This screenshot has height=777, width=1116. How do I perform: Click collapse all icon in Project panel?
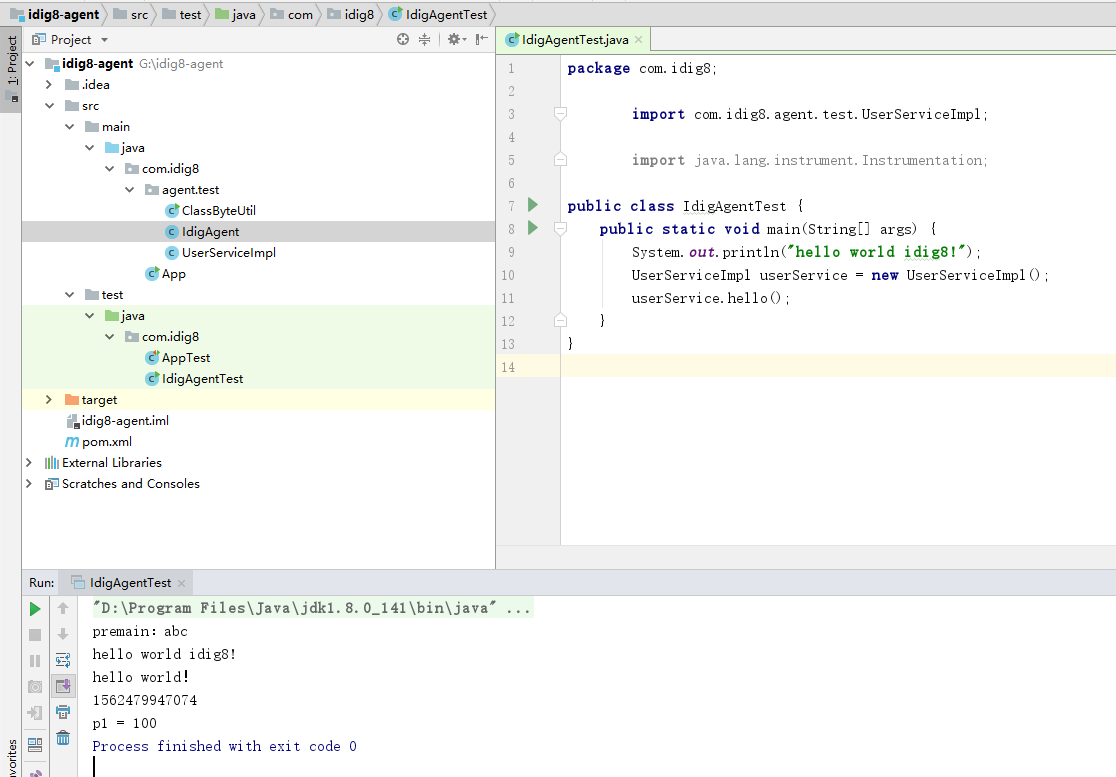point(424,40)
